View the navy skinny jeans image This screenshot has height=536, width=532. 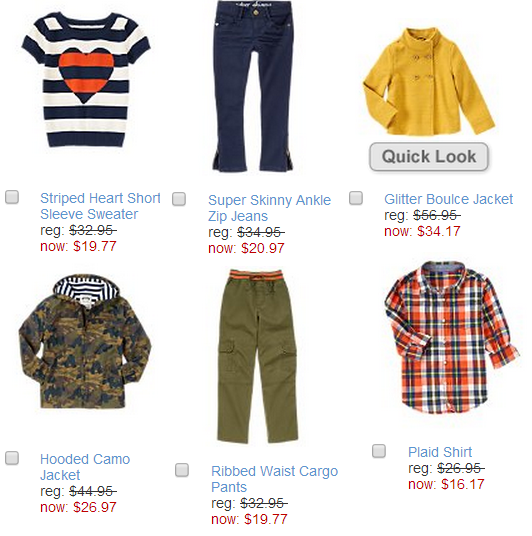coord(253,86)
